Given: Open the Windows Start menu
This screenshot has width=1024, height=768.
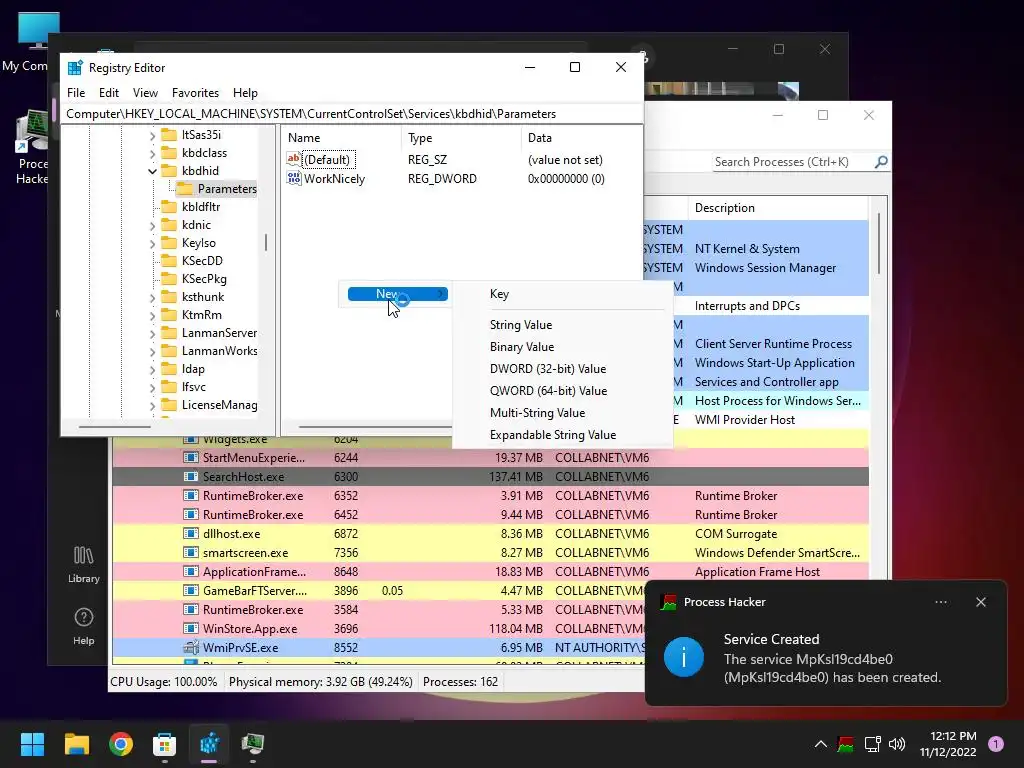Looking at the screenshot, I should 32,744.
